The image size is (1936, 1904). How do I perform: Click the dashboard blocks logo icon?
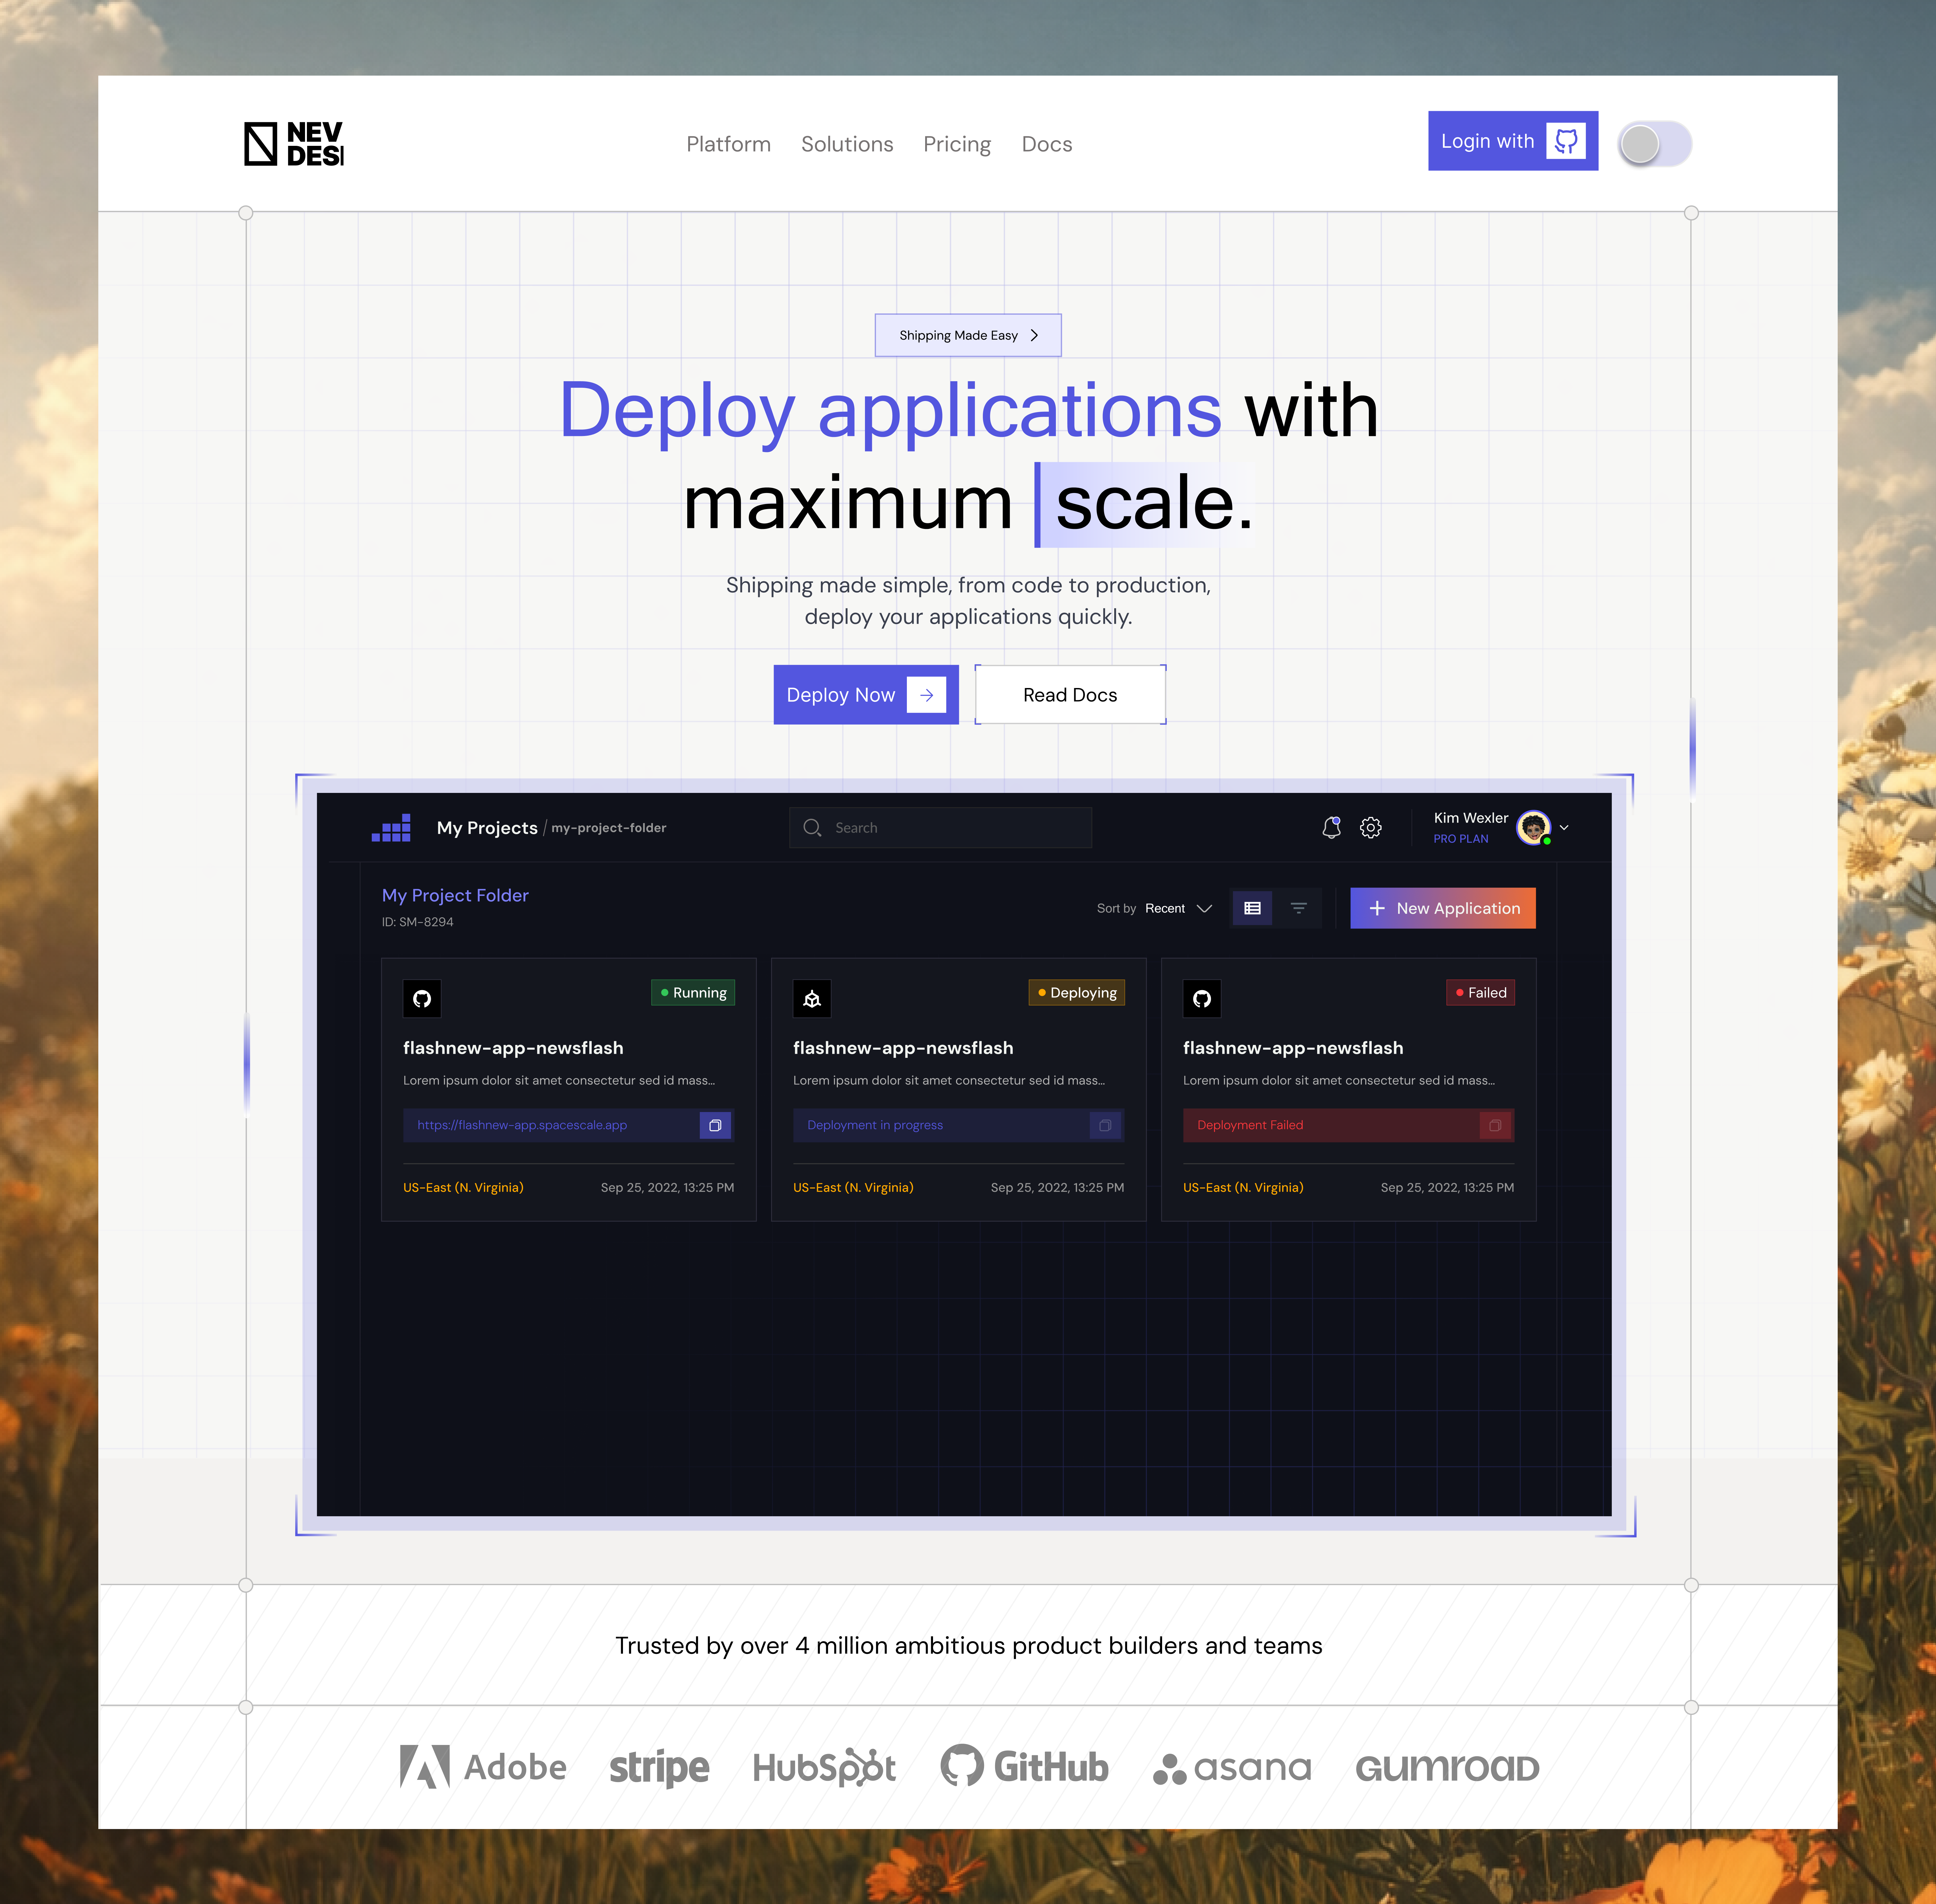391,828
